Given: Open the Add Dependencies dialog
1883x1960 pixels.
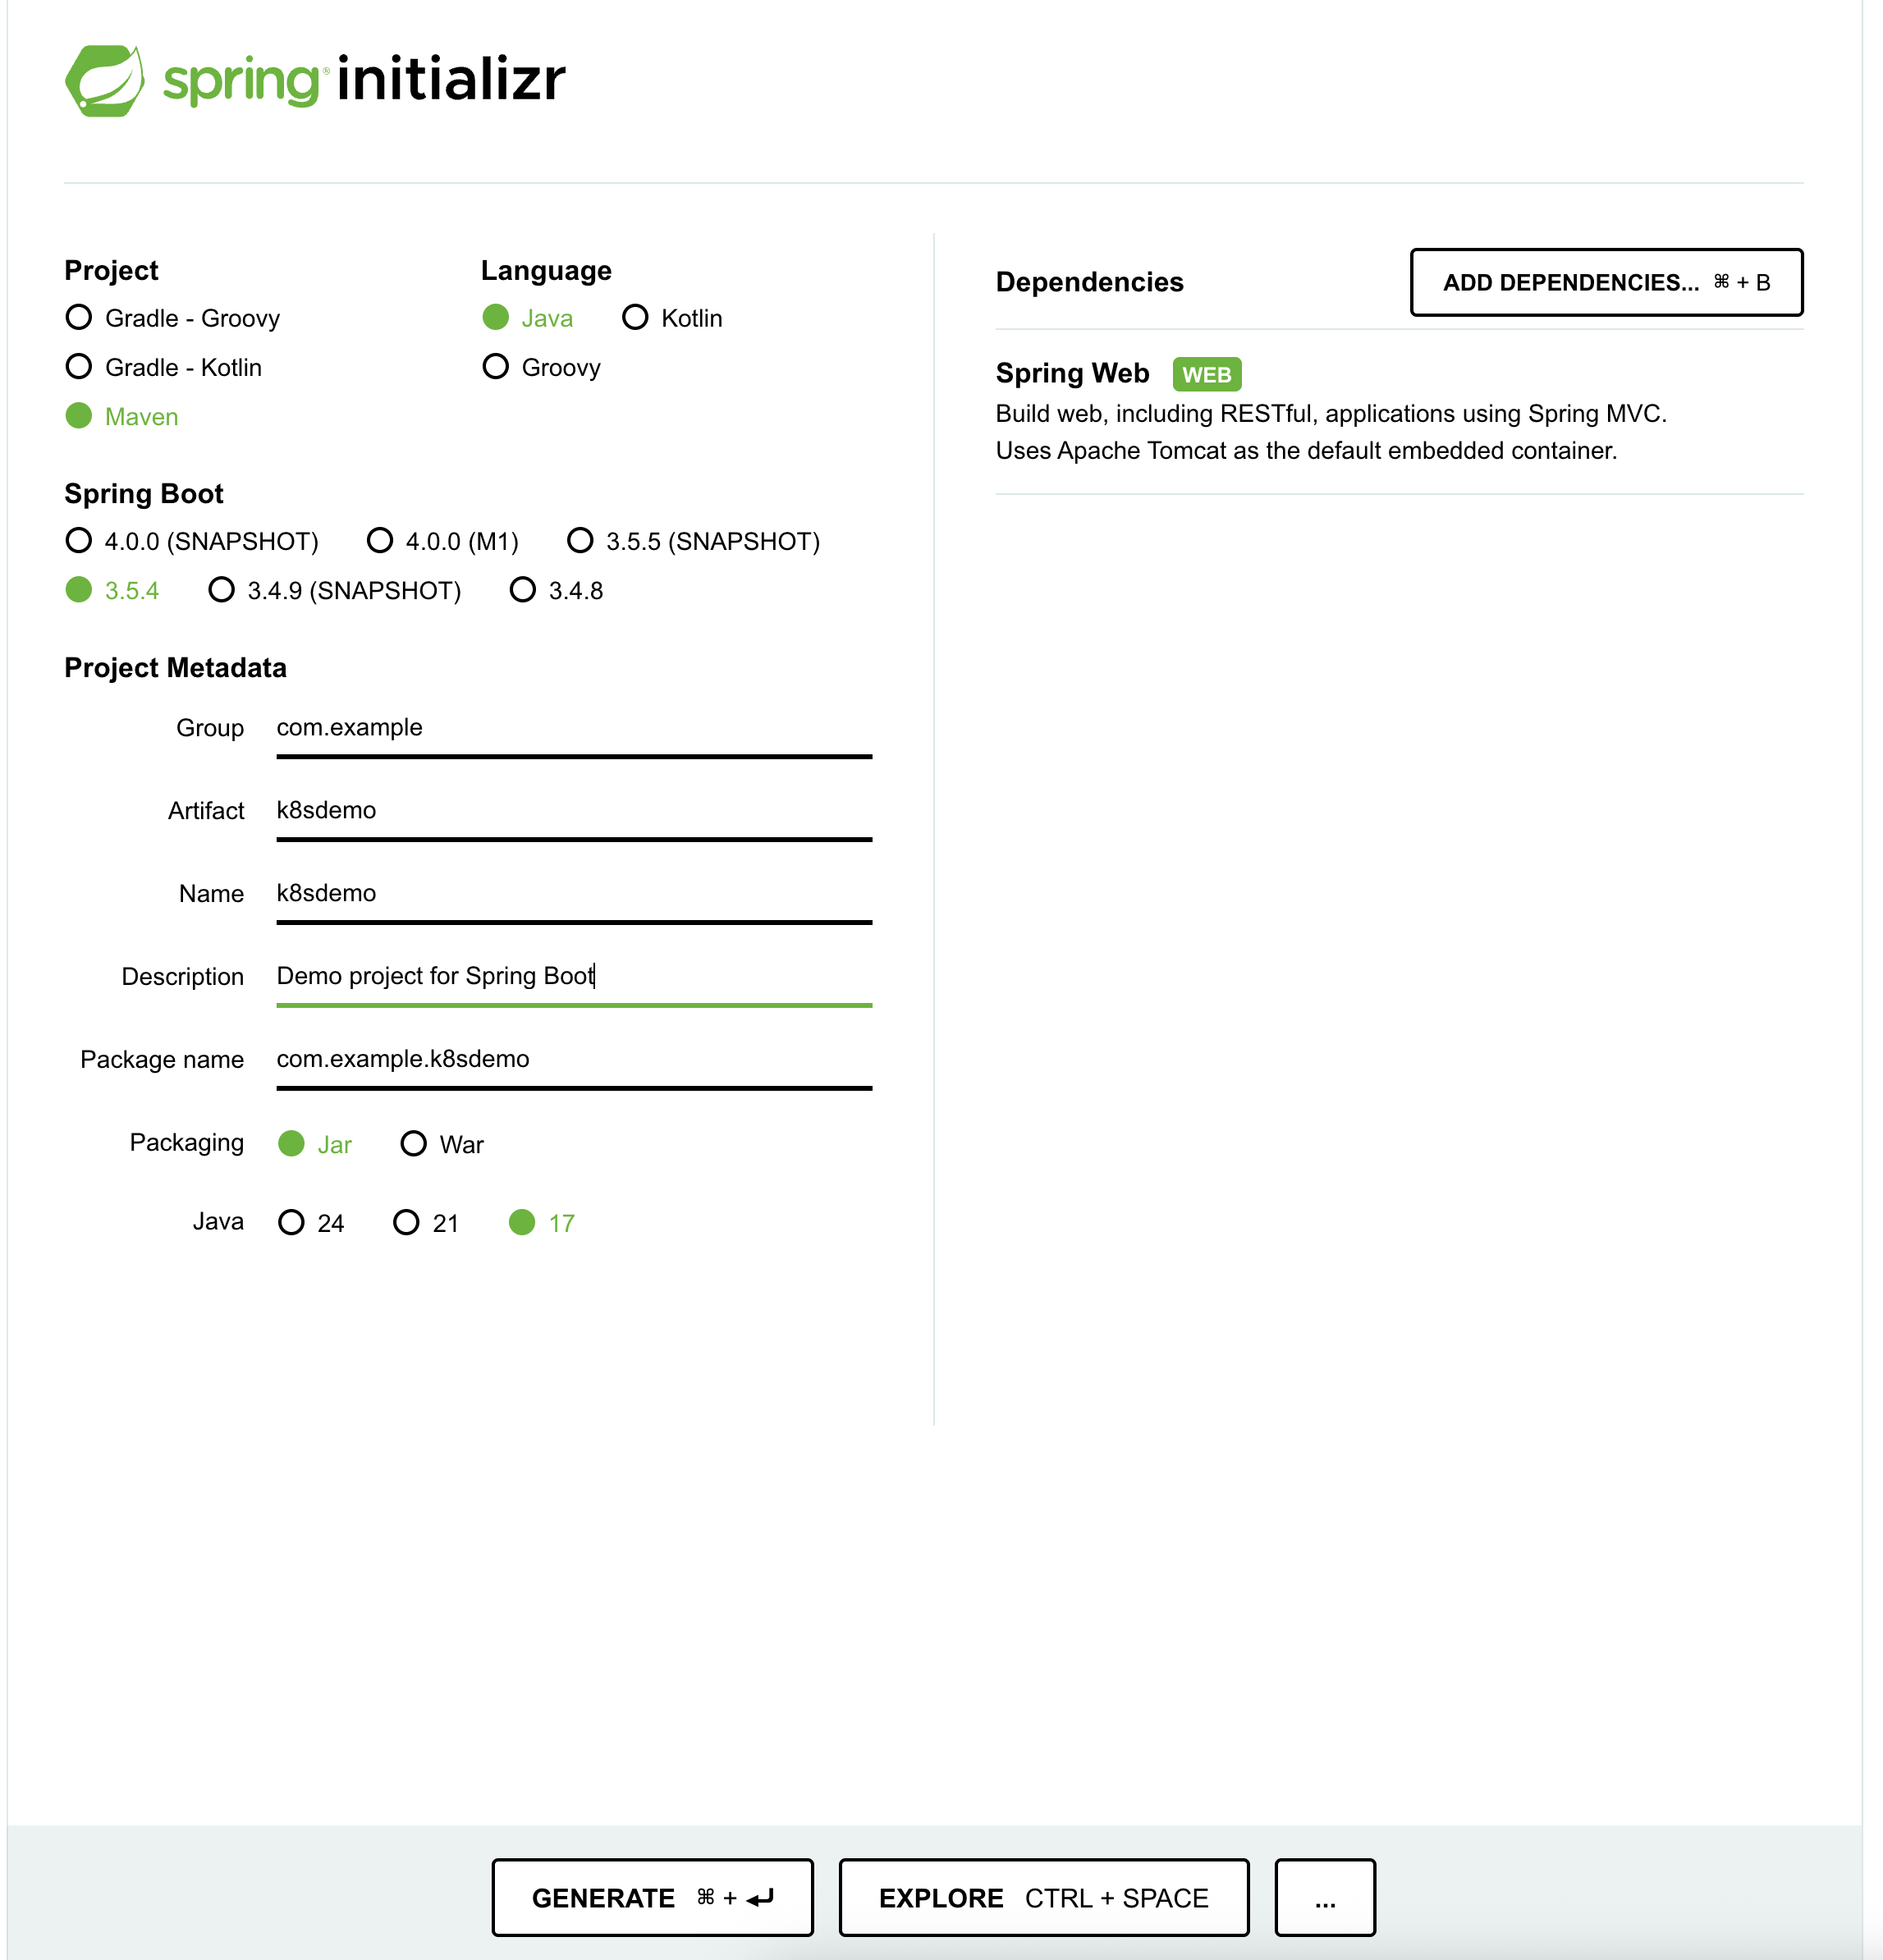Looking at the screenshot, I should coord(1606,283).
